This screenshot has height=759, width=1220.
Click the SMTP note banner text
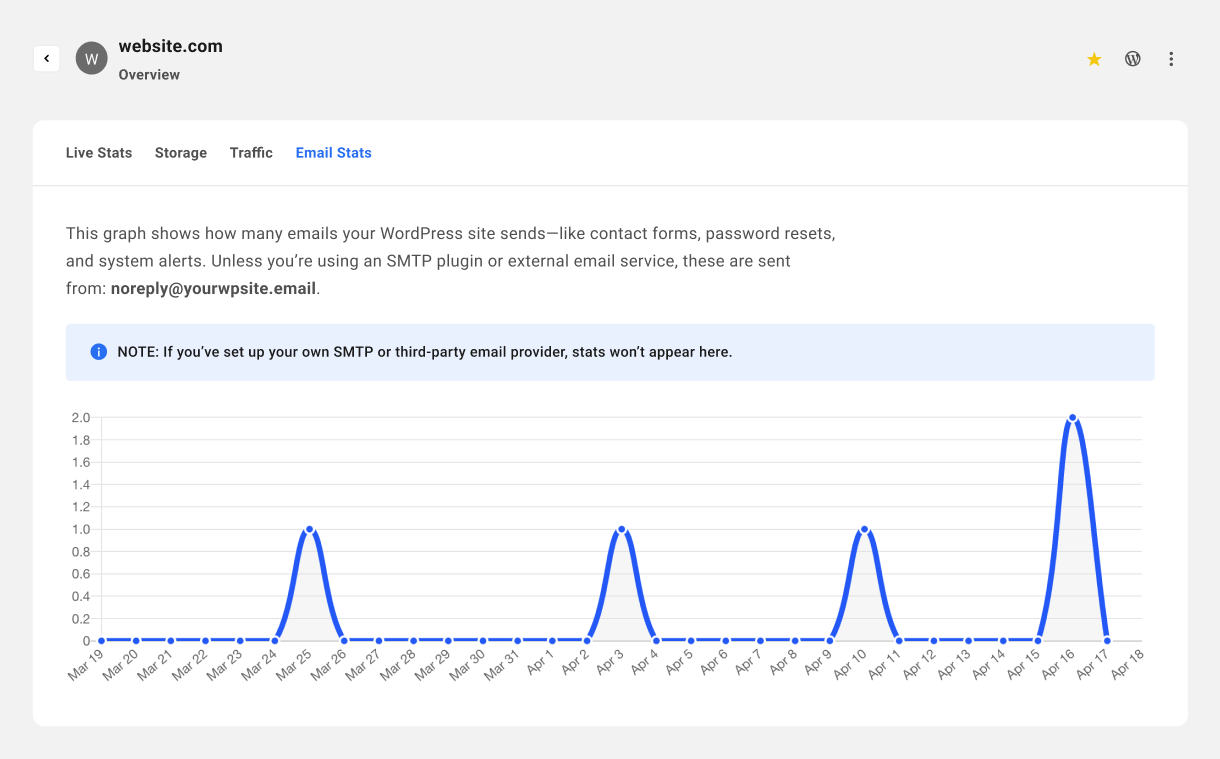coord(425,352)
